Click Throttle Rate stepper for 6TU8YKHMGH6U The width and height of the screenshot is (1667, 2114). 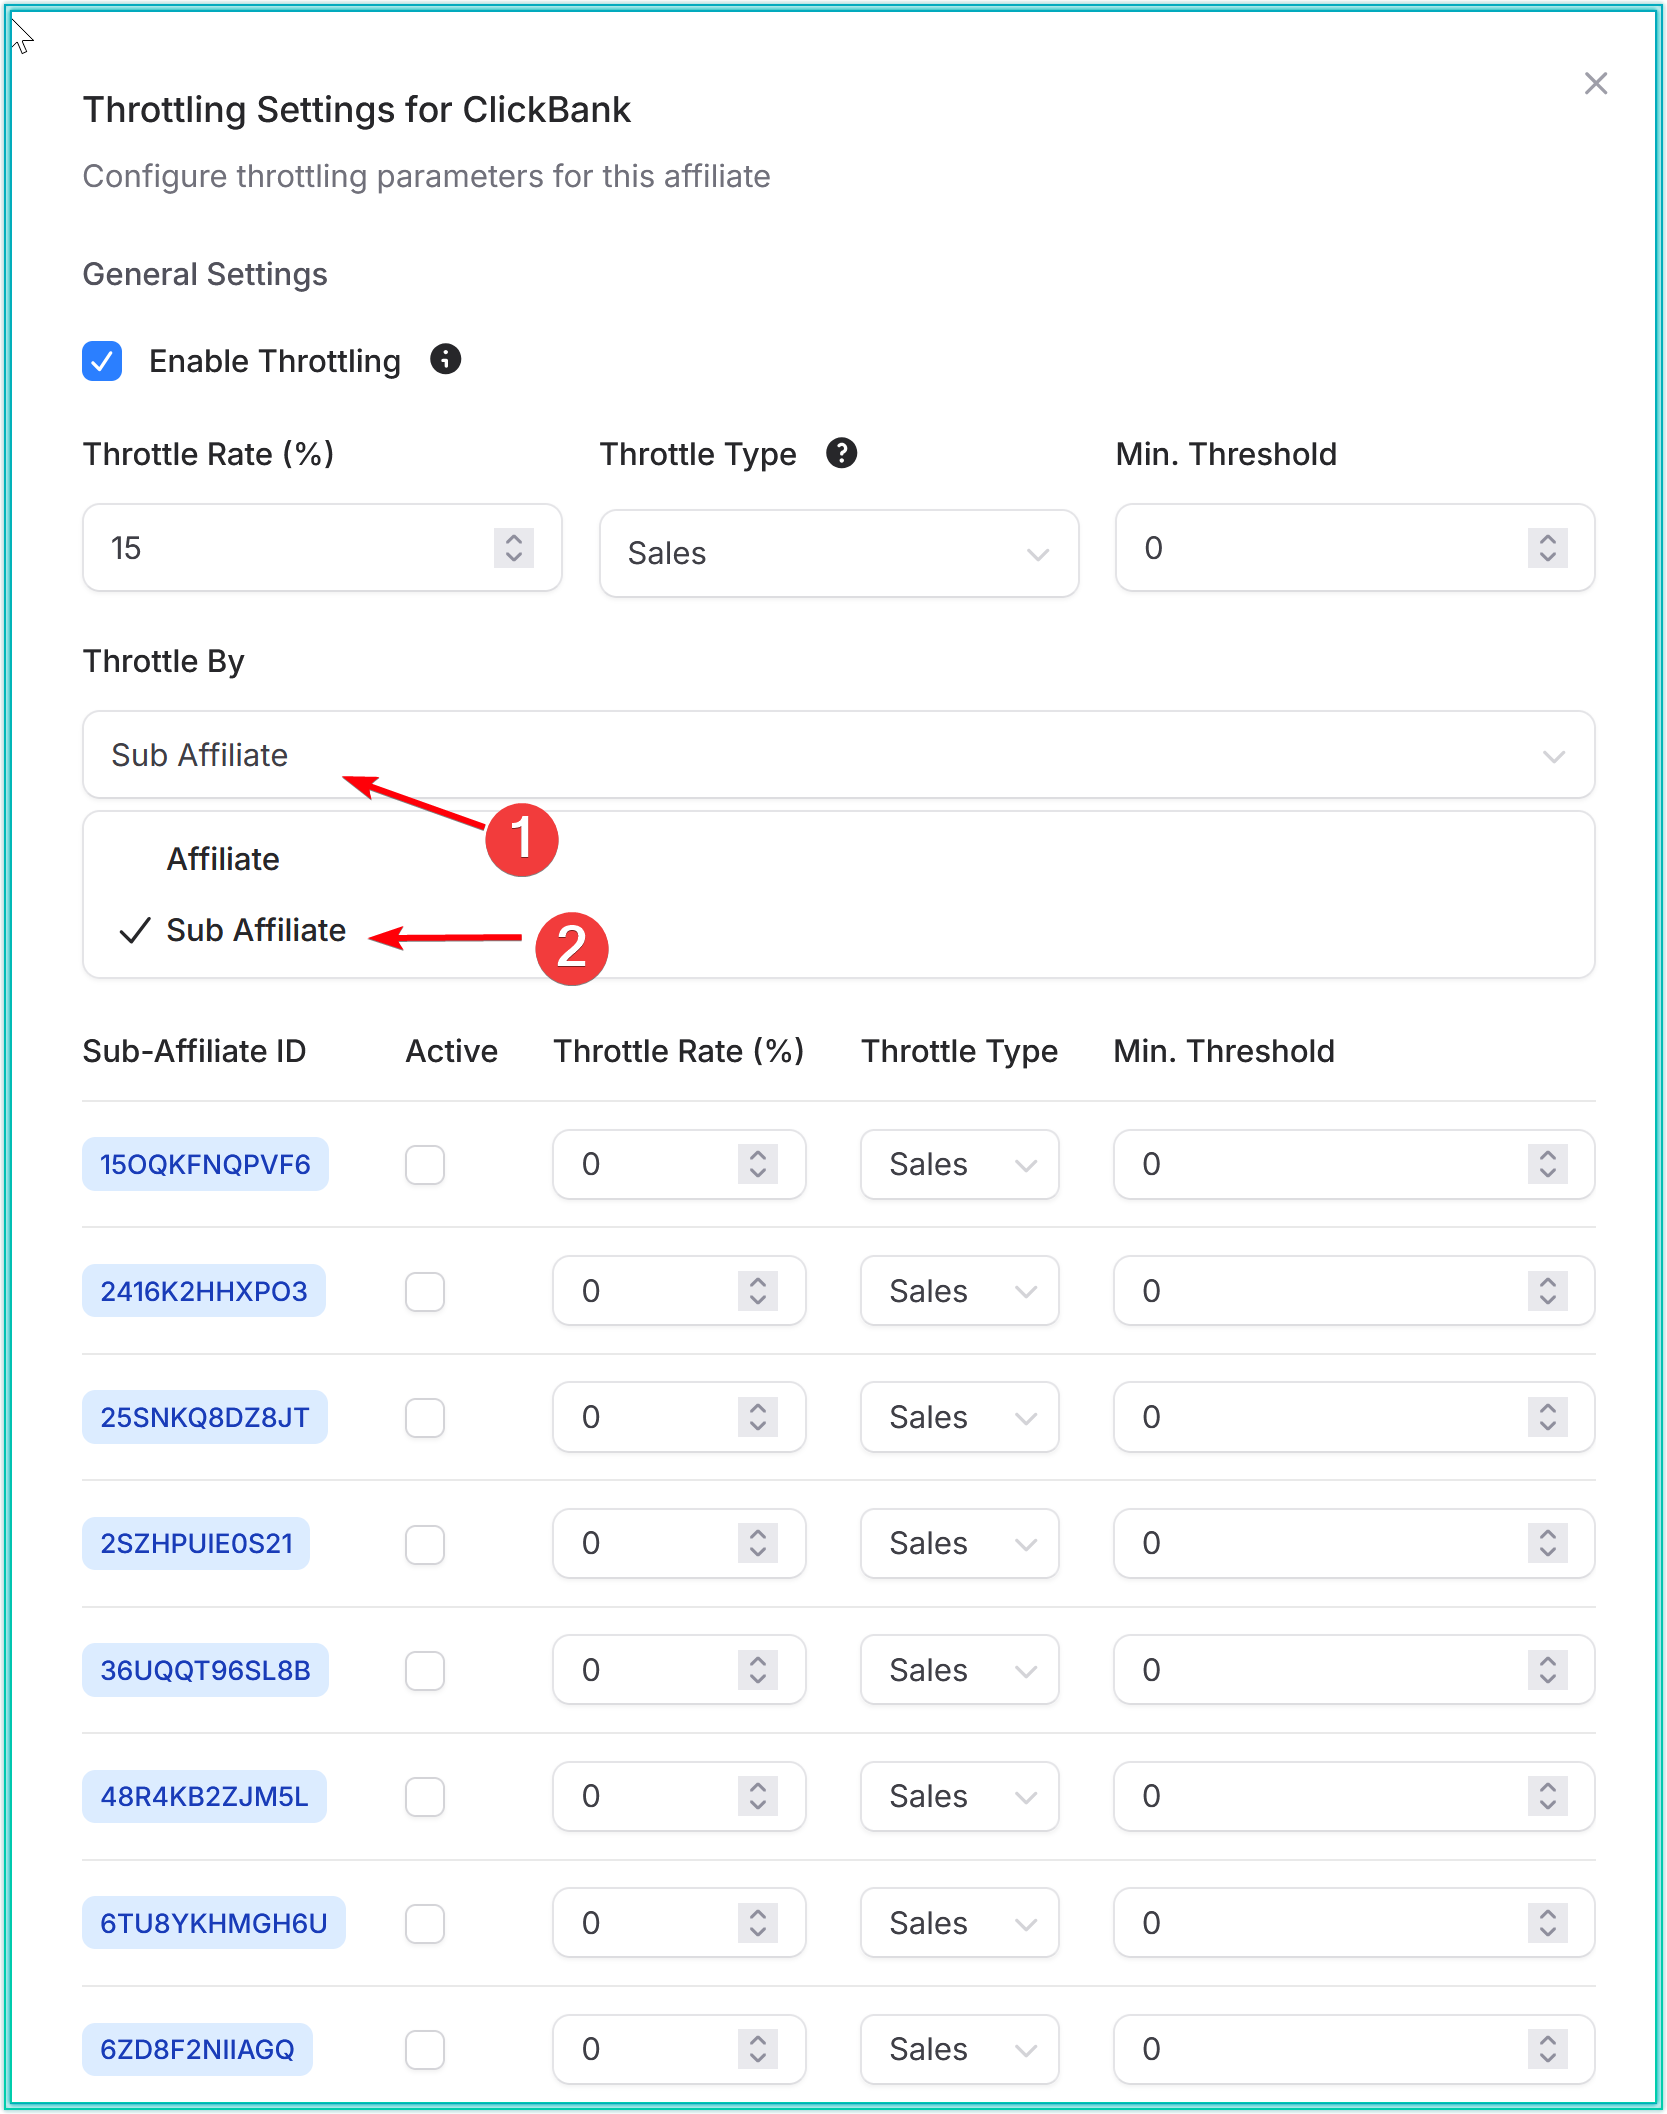point(757,1923)
